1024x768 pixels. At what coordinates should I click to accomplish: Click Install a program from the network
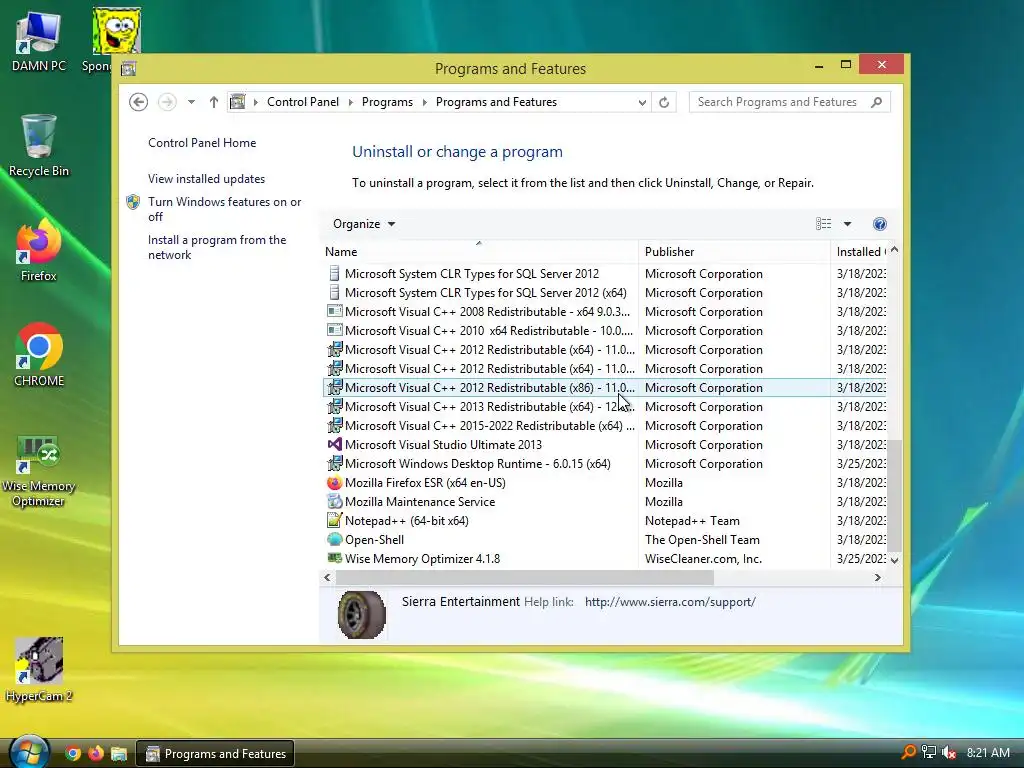click(217, 248)
